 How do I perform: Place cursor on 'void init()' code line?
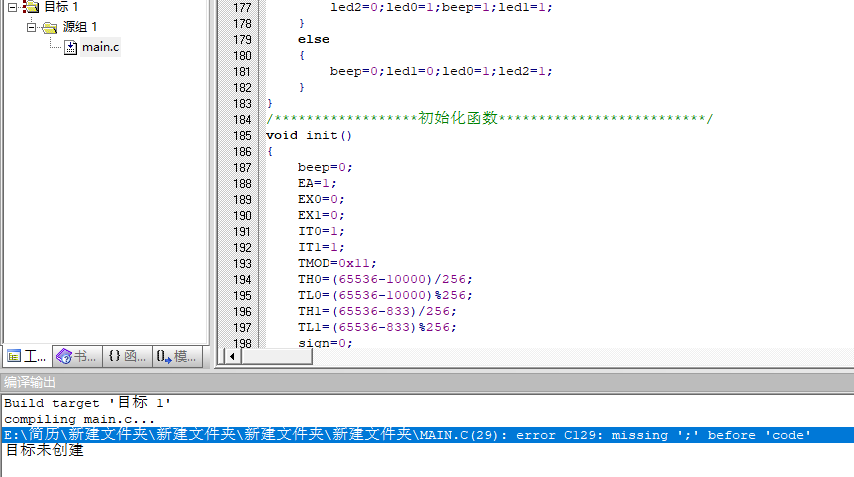309,135
